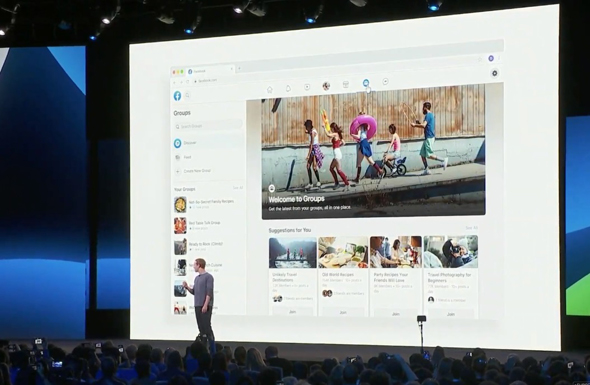Viewport: 590px width, 385px height.
Task: Open the Watch video icon
Action: [x=307, y=87]
